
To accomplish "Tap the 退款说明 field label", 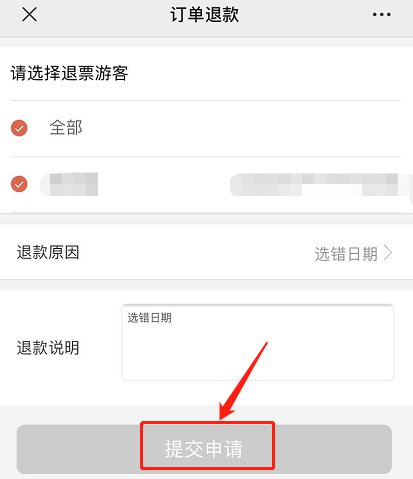I will click(x=48, y=348).
